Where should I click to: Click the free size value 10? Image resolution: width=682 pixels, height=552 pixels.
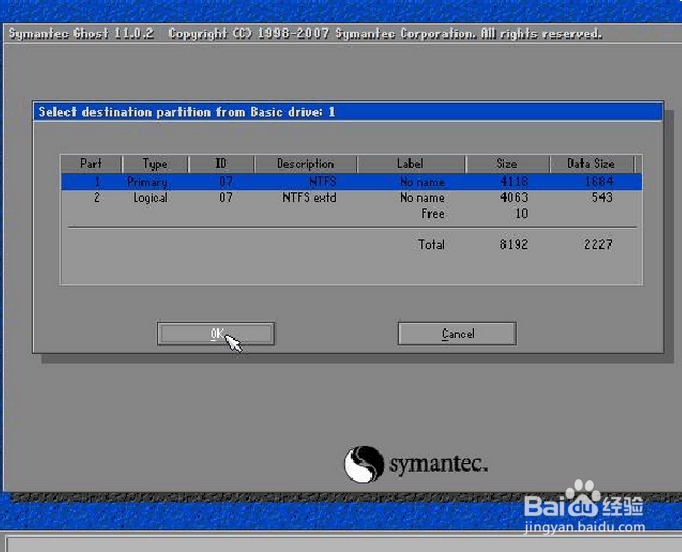(522, 214)
